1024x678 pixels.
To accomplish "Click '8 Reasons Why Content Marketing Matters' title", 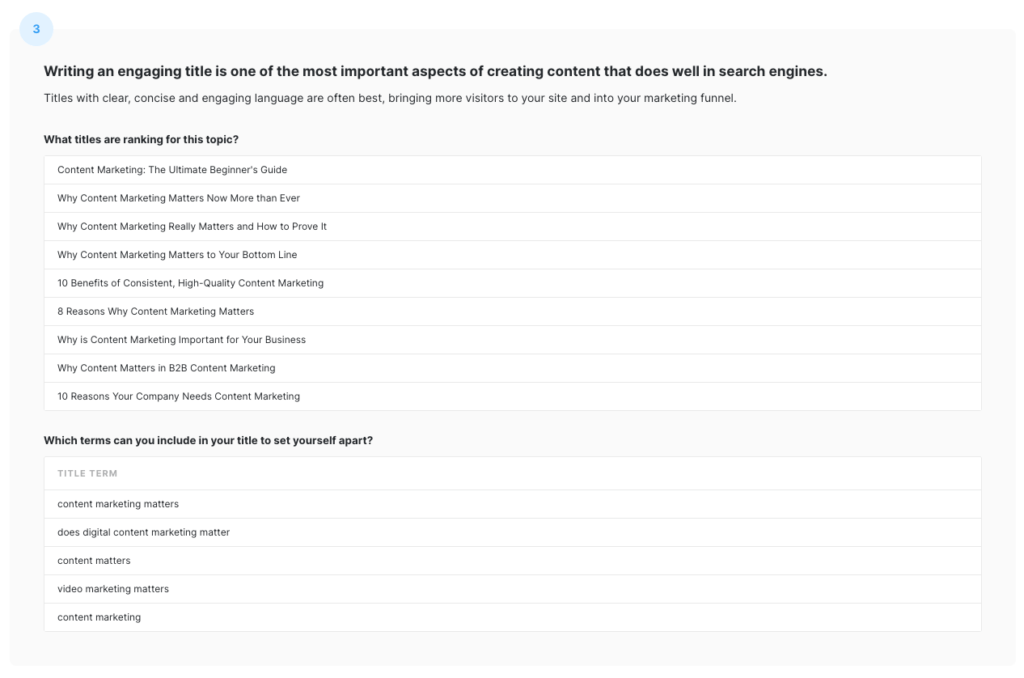I will coord(155,311).
